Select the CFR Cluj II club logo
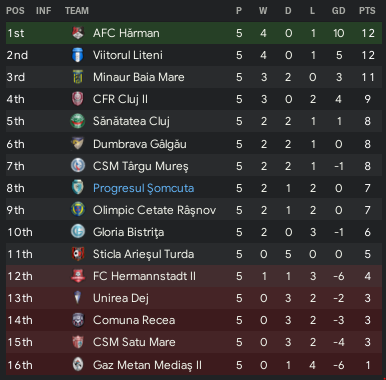The width and height of the screenshot is (386, 380). click(x=78, y=99)
